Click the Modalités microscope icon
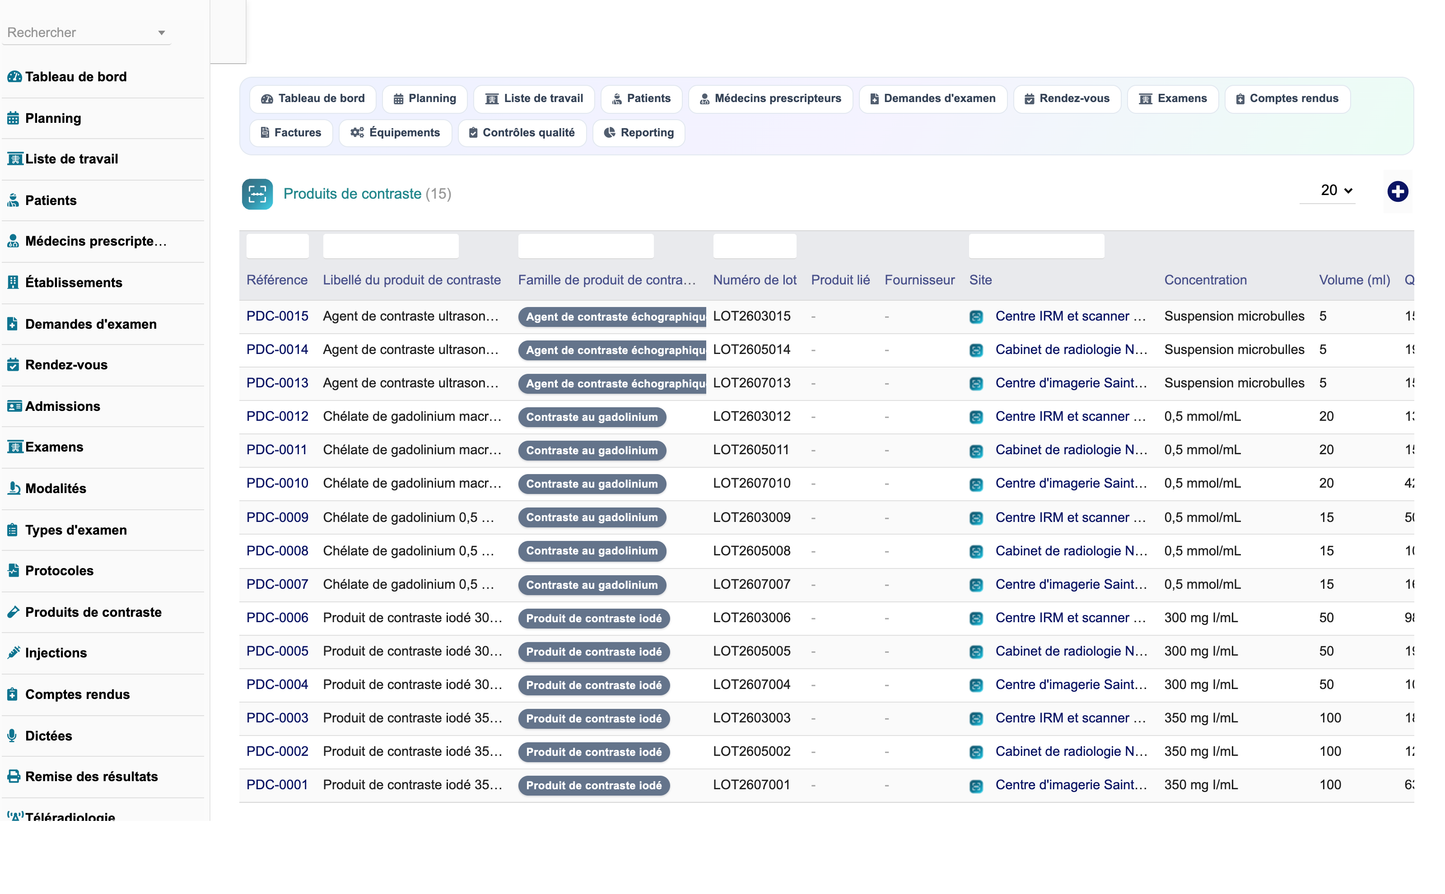 click(13, 488)
